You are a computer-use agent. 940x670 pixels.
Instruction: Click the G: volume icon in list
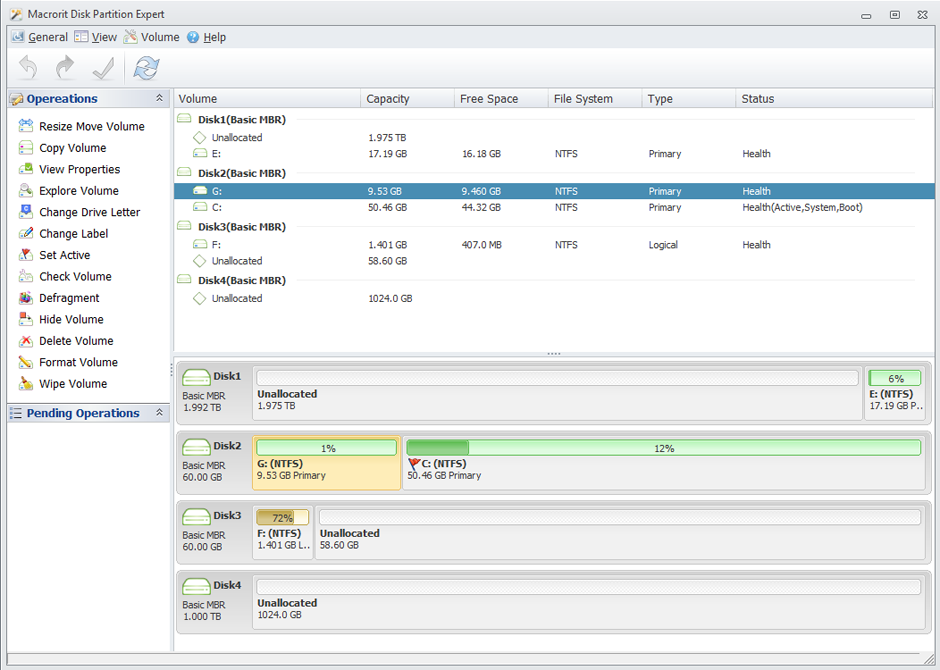200,191
